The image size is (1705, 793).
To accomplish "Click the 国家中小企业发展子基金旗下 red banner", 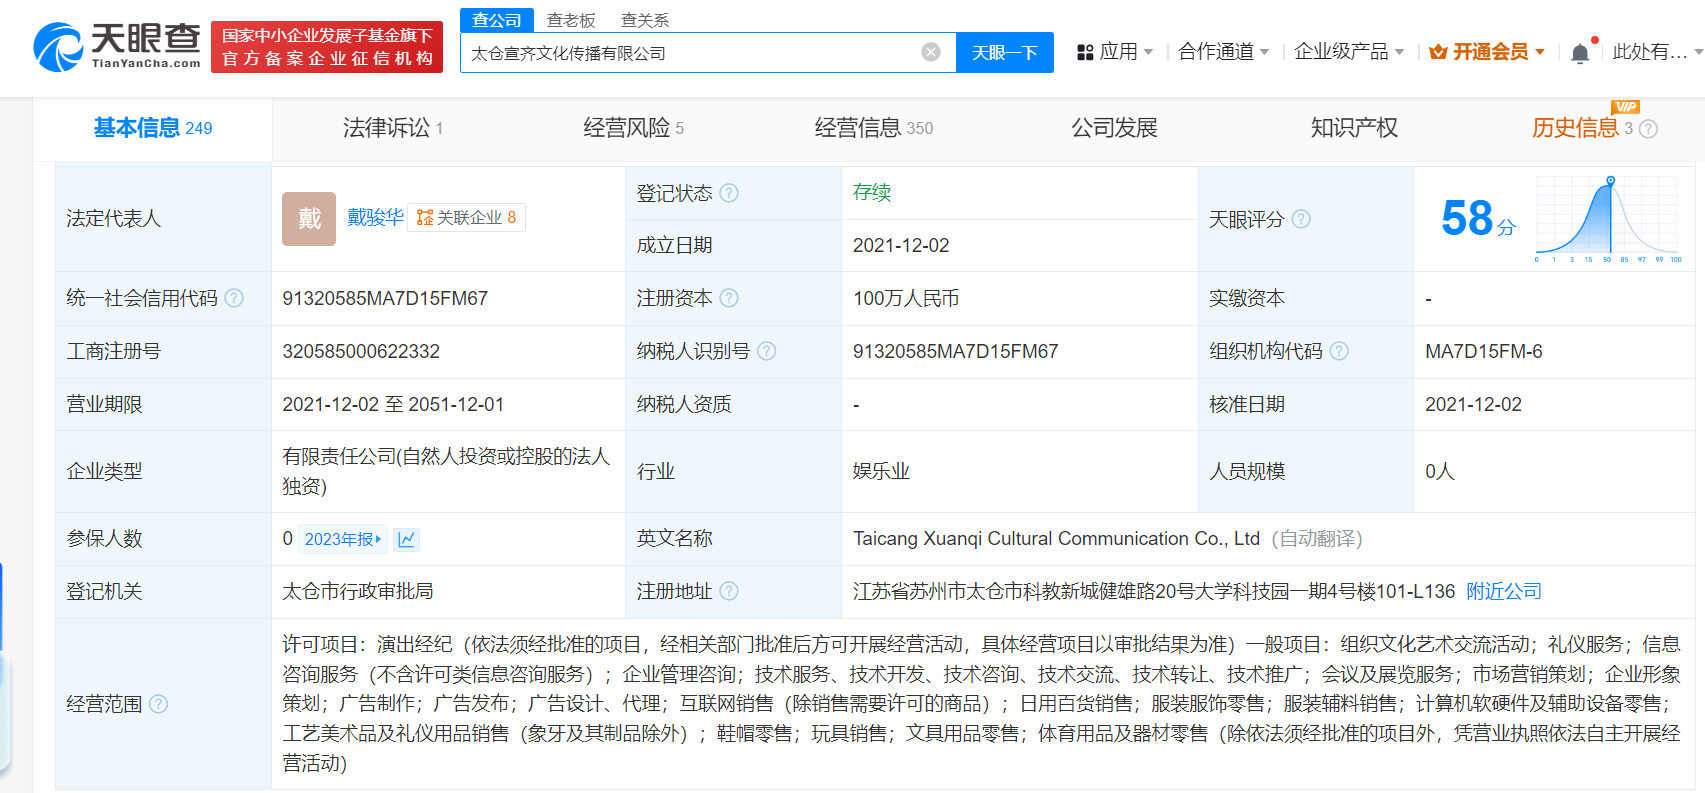I will pos(327,47).
